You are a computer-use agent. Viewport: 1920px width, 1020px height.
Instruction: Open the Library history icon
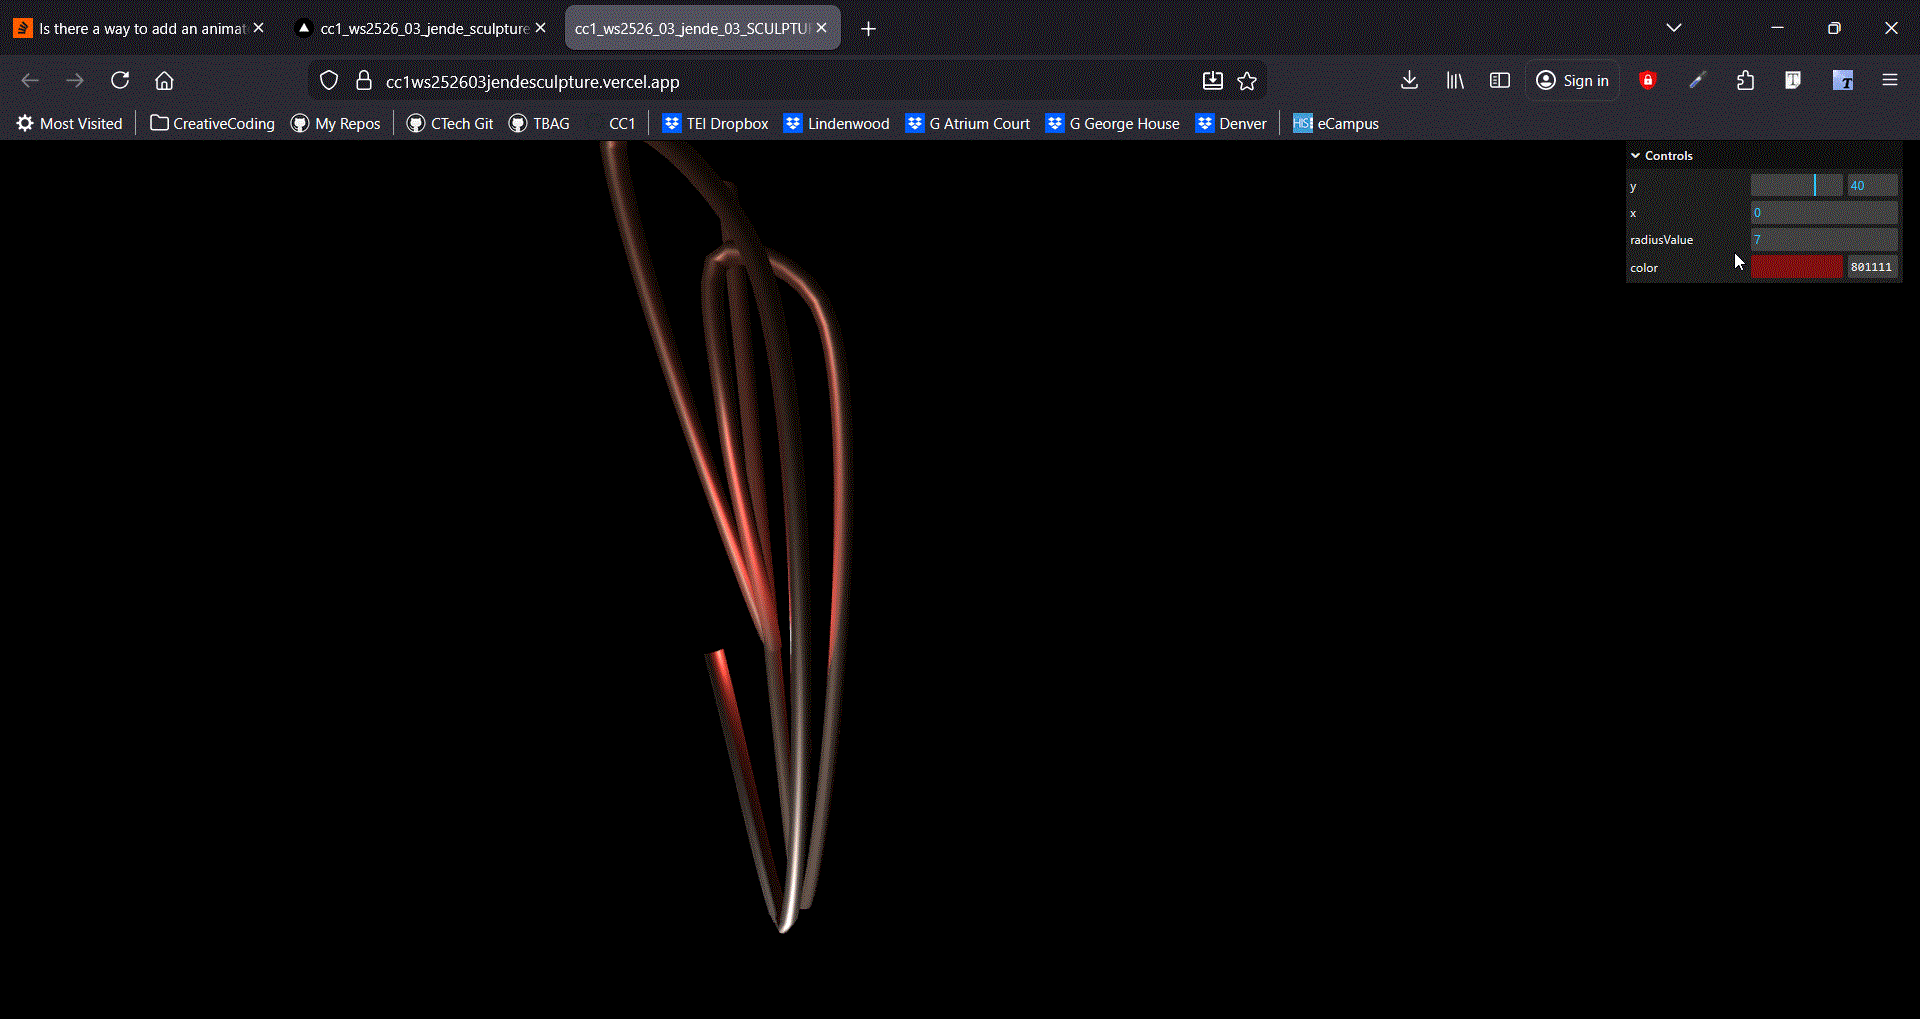pyautogui.click(x=1455, y=81)
